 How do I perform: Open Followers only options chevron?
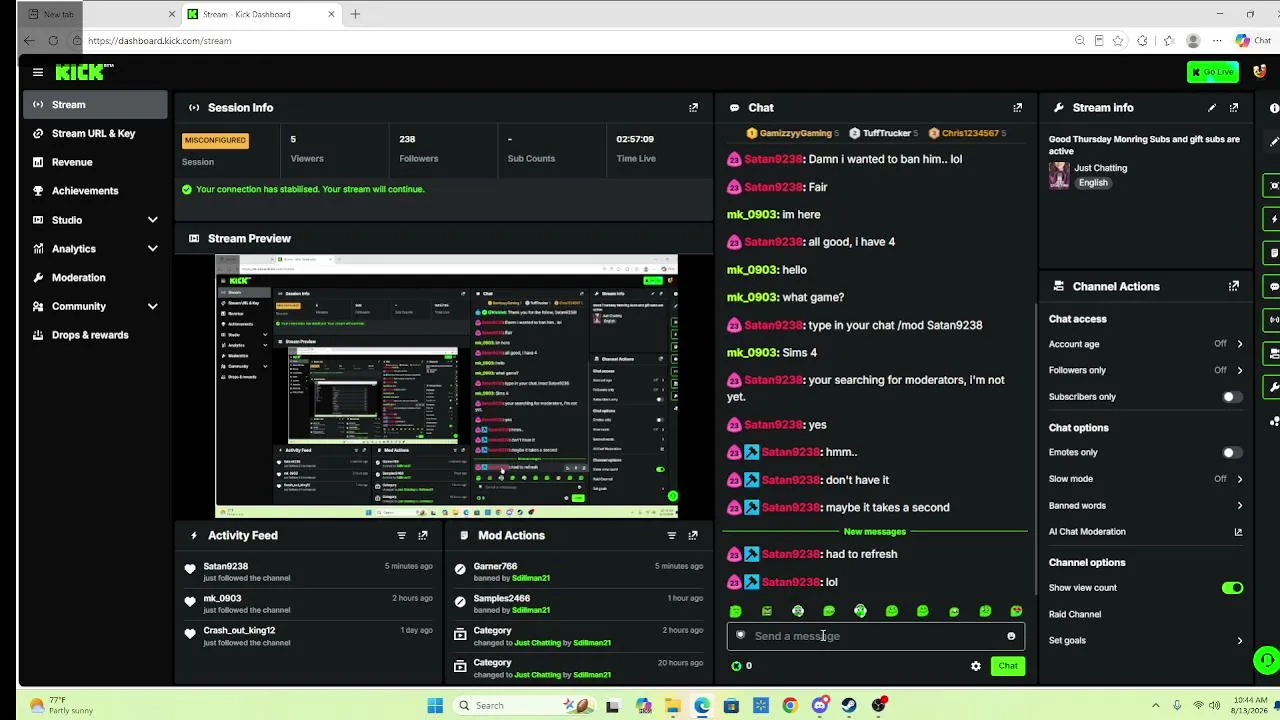click(x=1240, y=370)
